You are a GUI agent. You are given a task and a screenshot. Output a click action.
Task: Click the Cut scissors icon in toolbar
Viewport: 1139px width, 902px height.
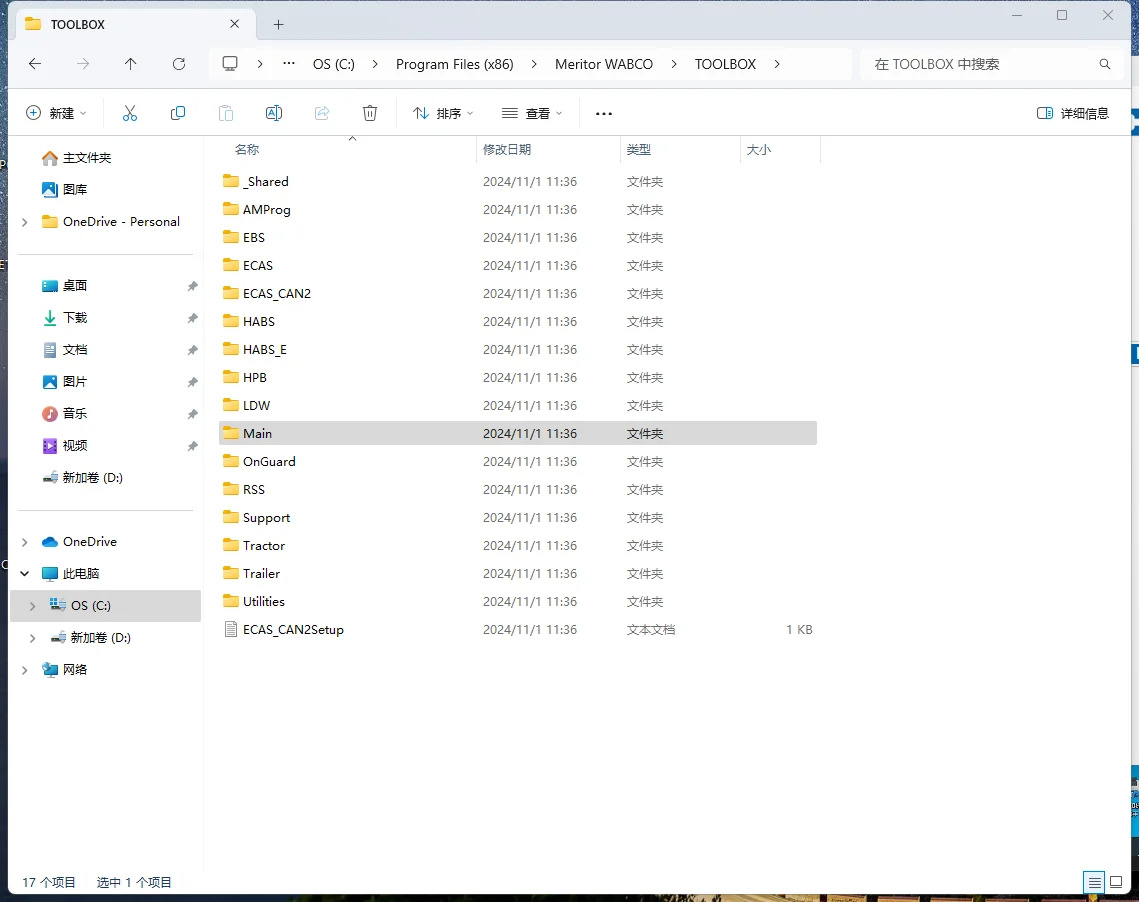(130, 113)
